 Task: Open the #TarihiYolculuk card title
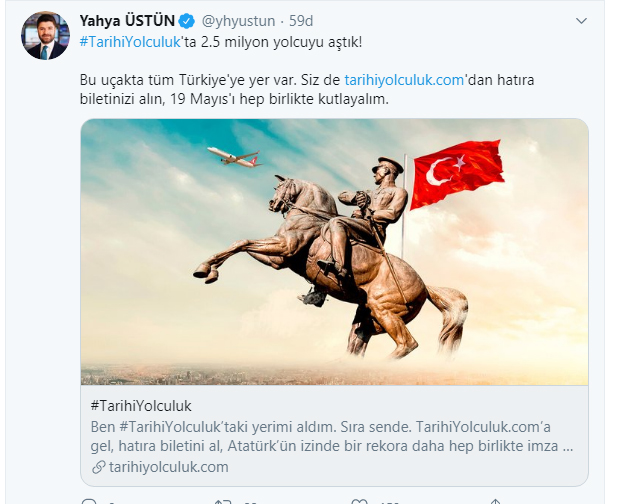[141, 406]
